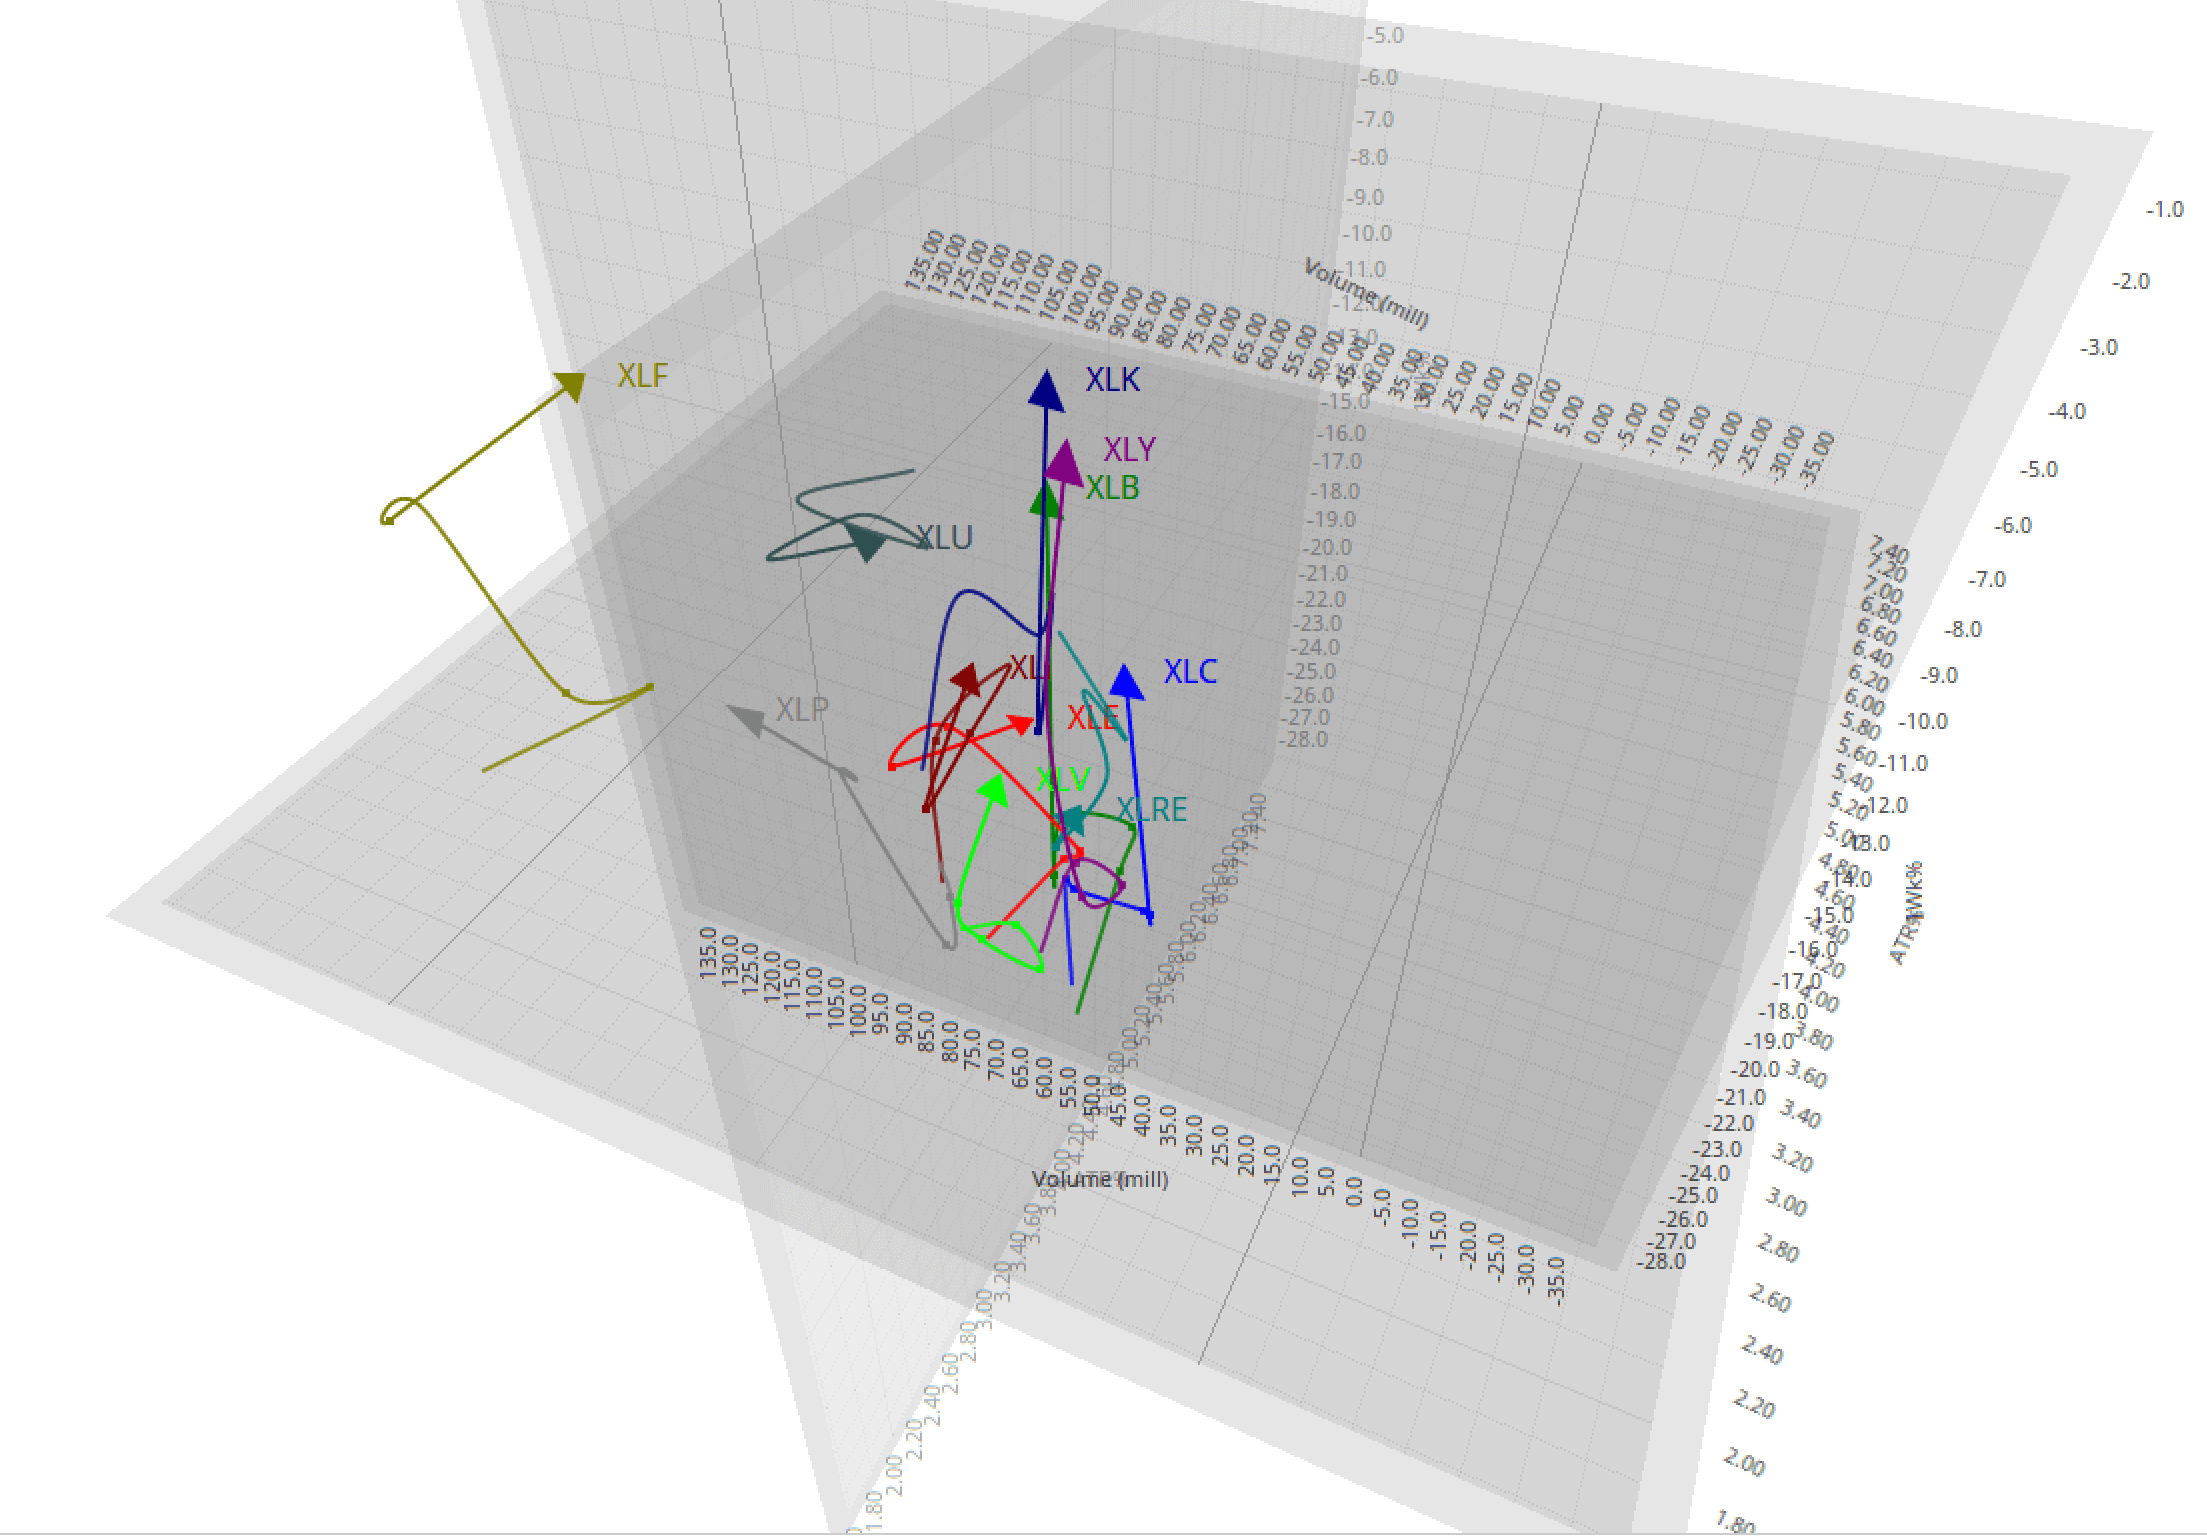Click the -28.0 tick on lower right axis
2207x1538 pixels.
tap(1661, 1261)
